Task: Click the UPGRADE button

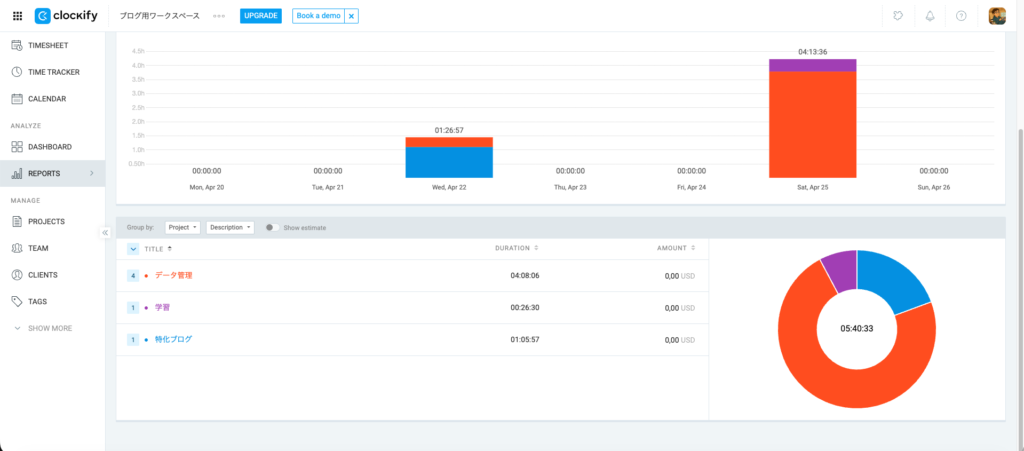Action: (260, 16)
